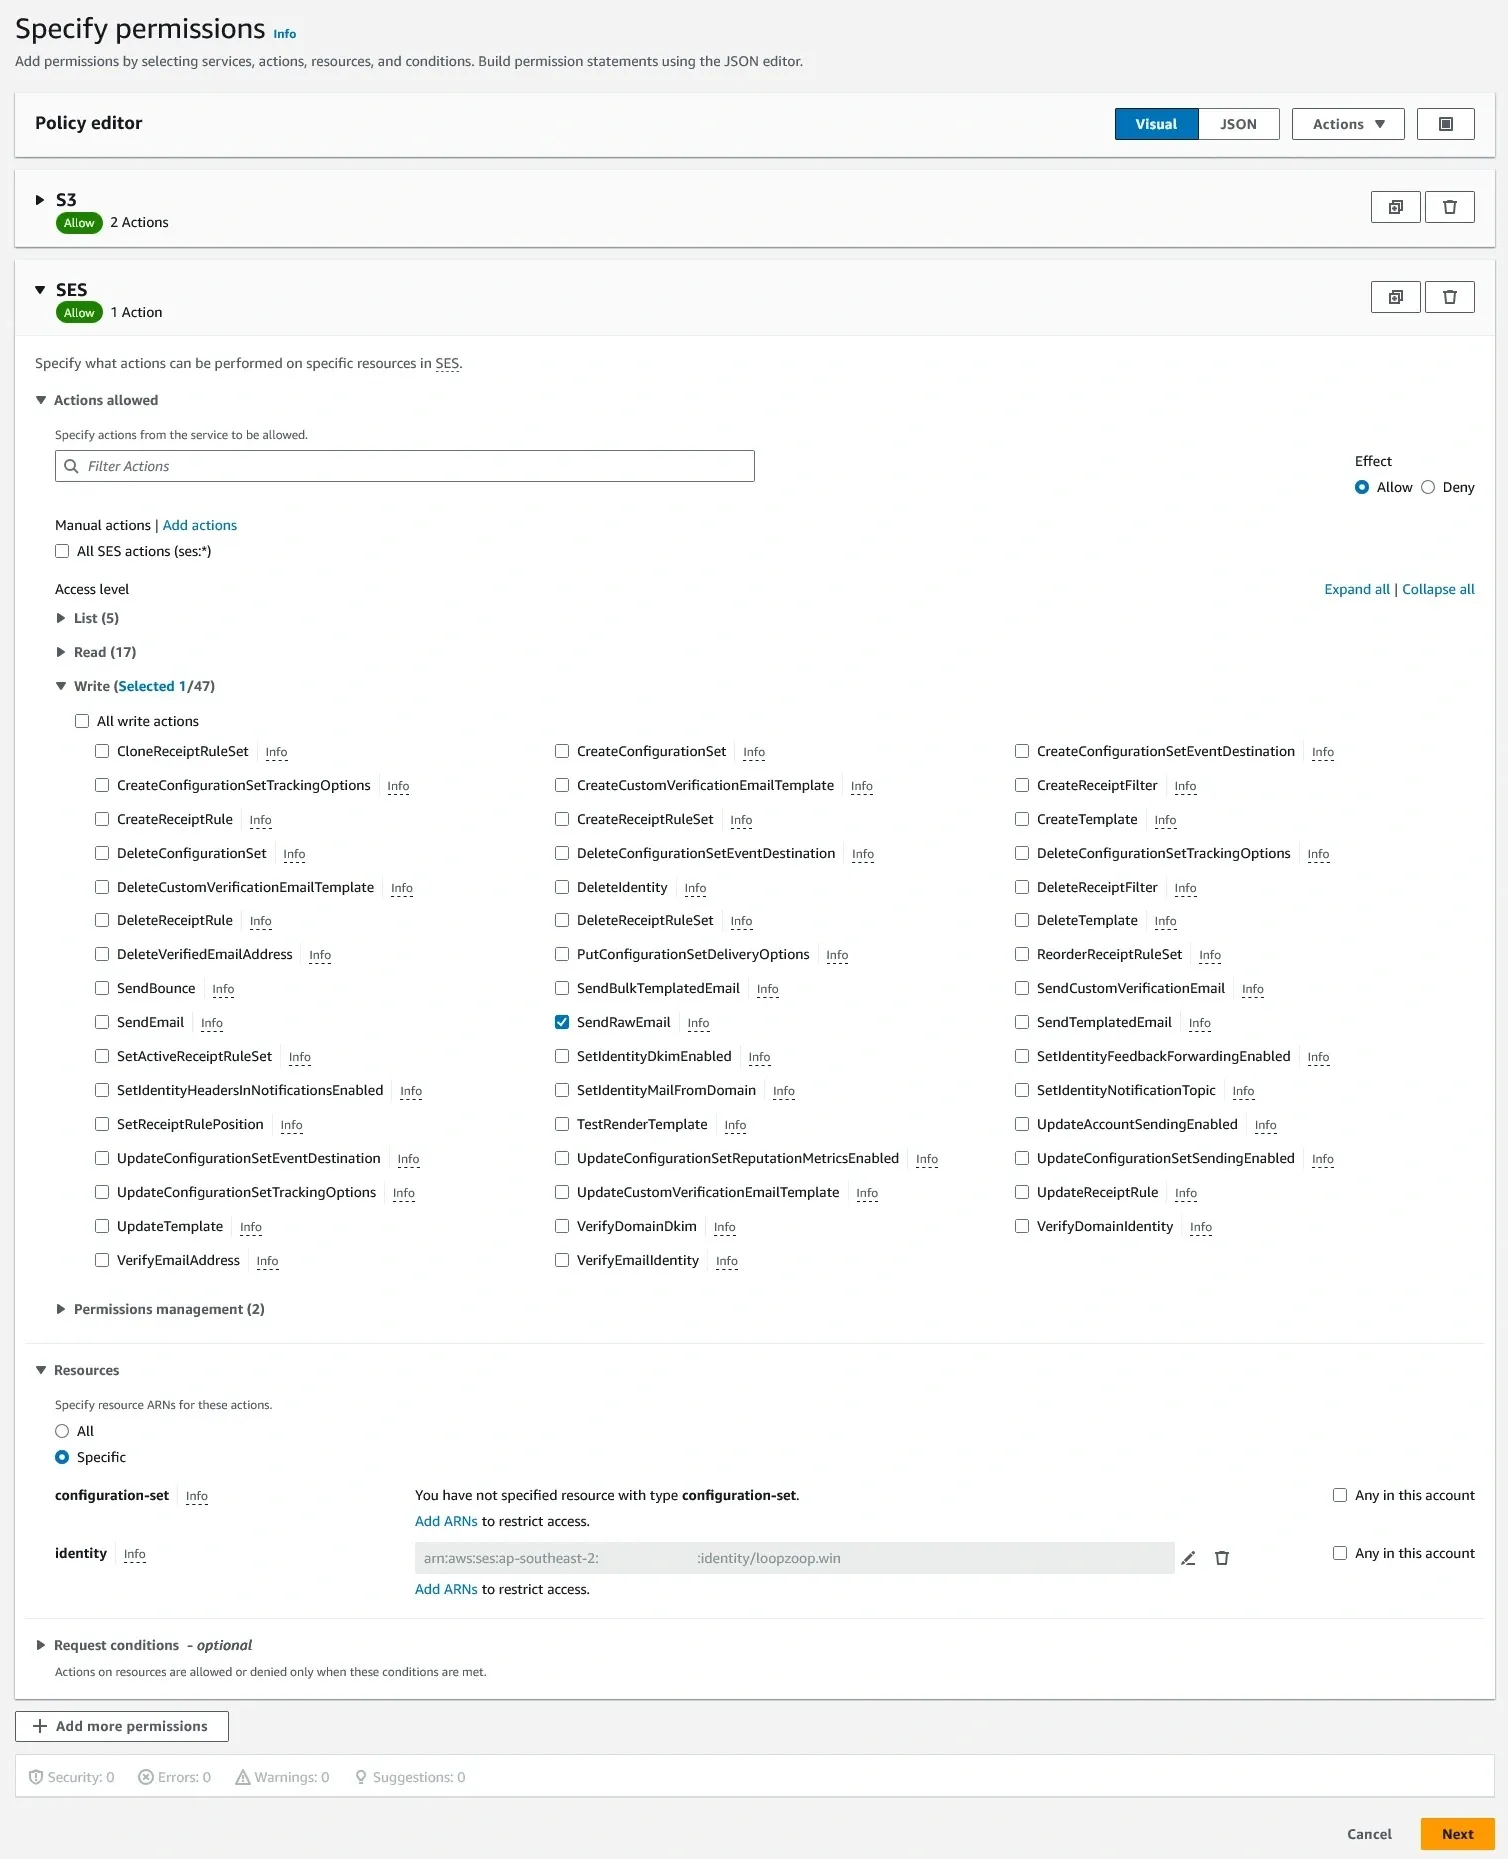Select All resources radio button

pos(62,1431)
